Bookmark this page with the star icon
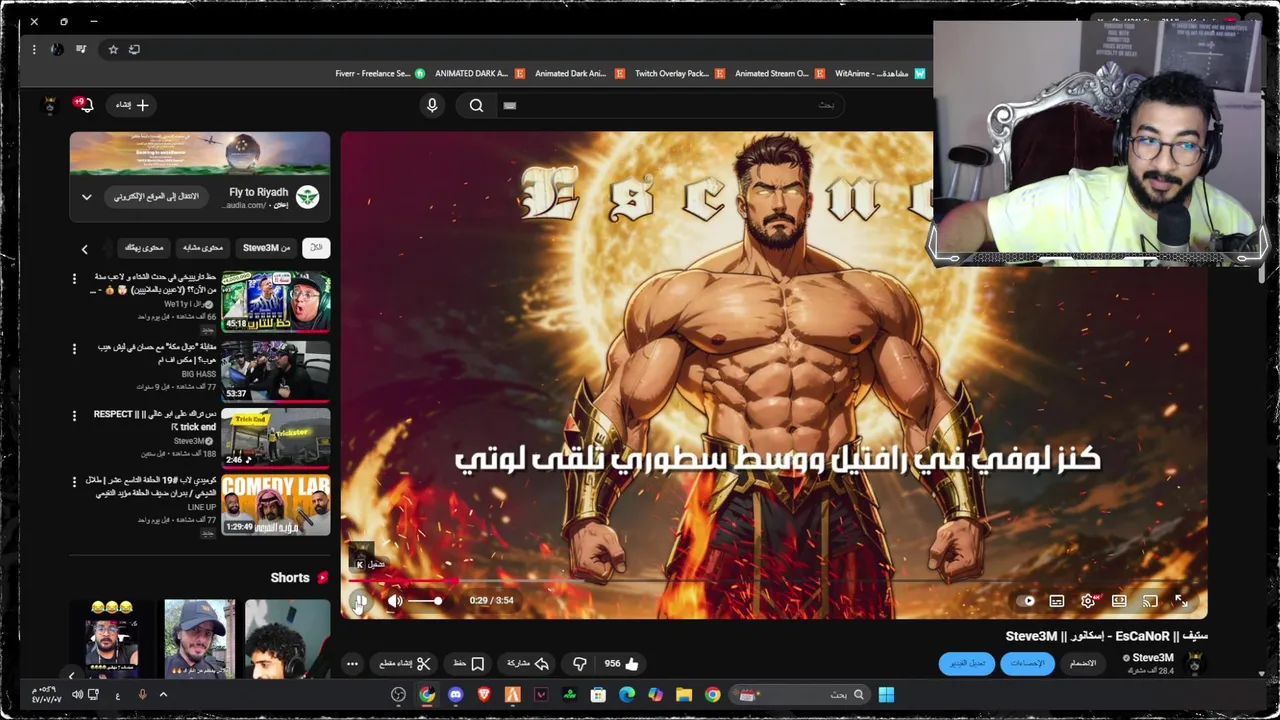 (x=113, y=49)
